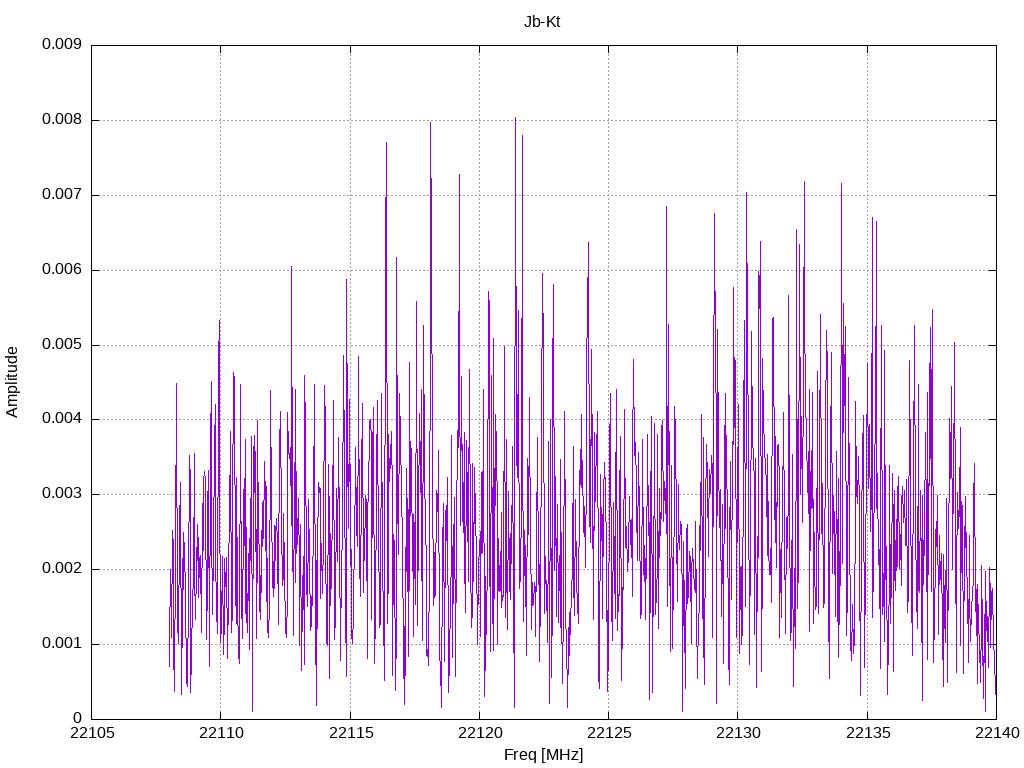Click y-axis tick label 0.009

pos(62,44)
